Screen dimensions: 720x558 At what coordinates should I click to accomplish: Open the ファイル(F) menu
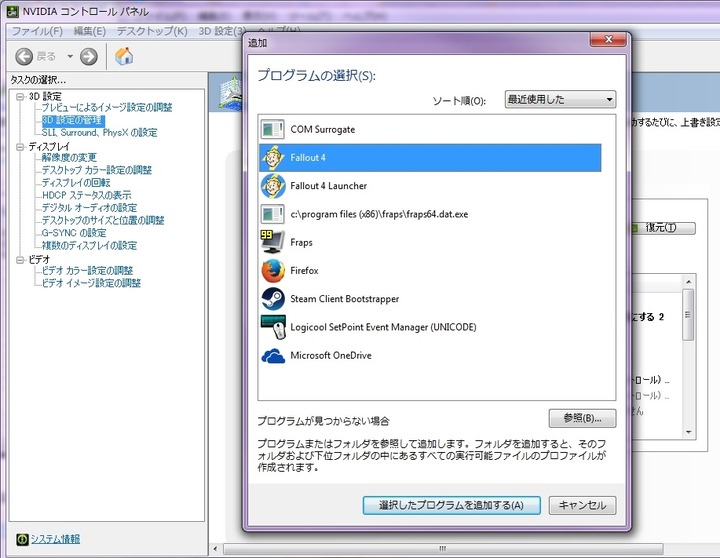(37, 31)
